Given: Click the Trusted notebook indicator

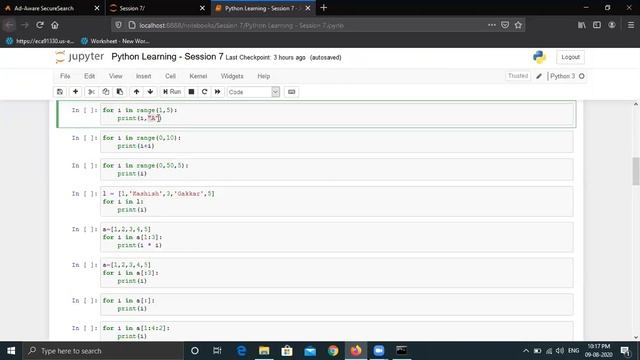Looking at the screenshot, I should click(x=518, y=76).
